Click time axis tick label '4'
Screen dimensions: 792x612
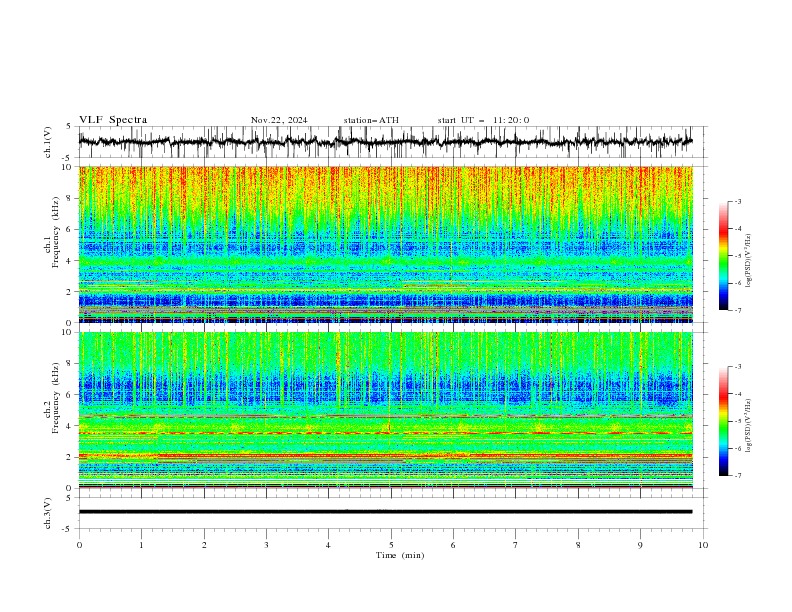328,545
